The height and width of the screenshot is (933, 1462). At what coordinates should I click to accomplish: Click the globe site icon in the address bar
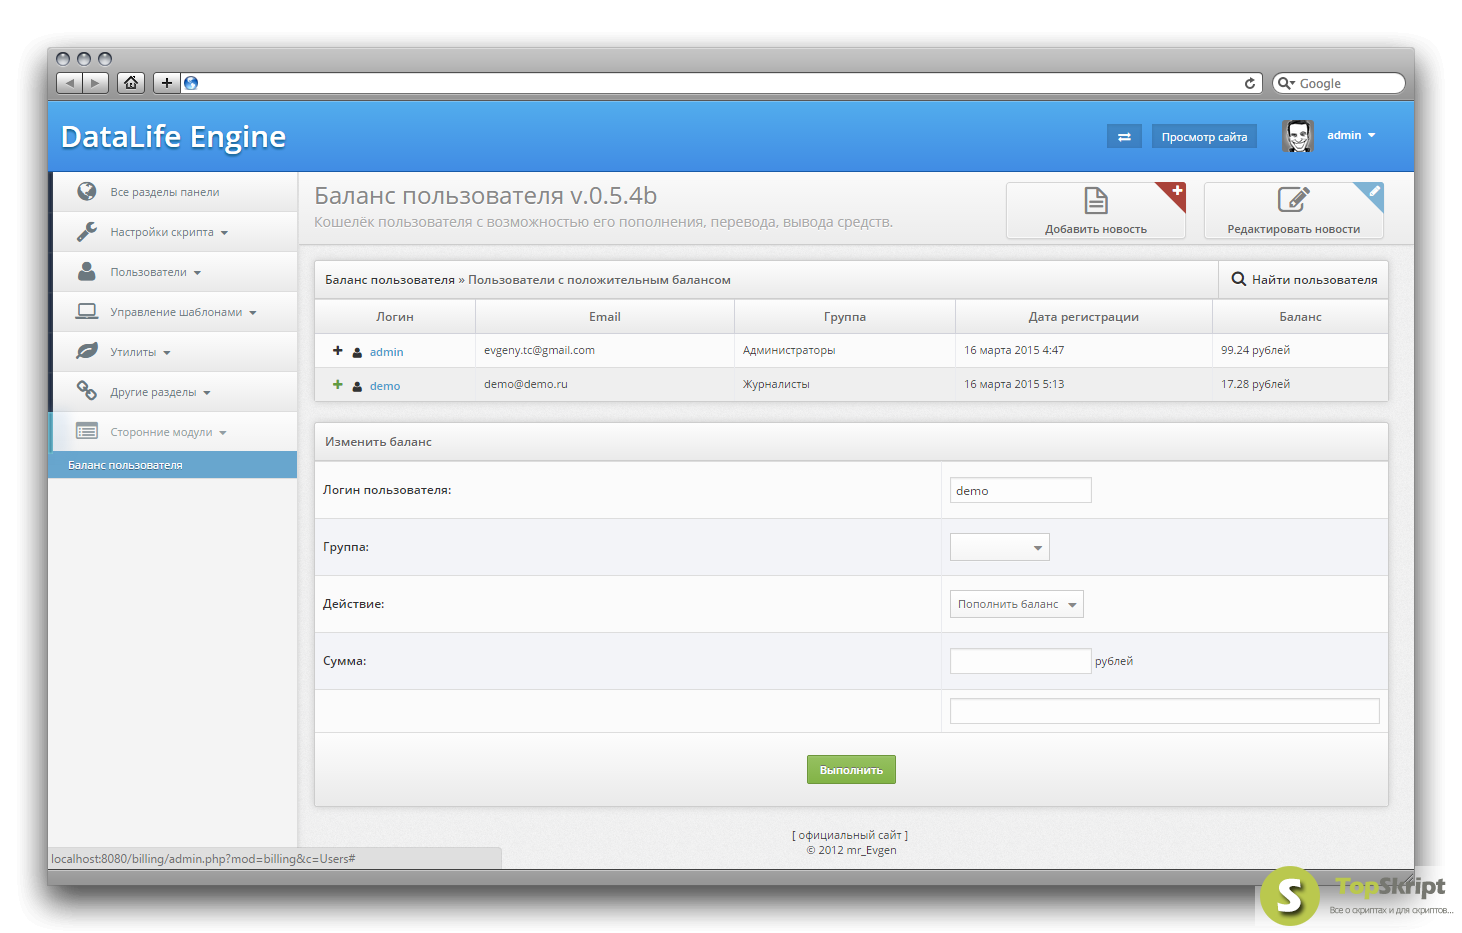pos(191,83)
